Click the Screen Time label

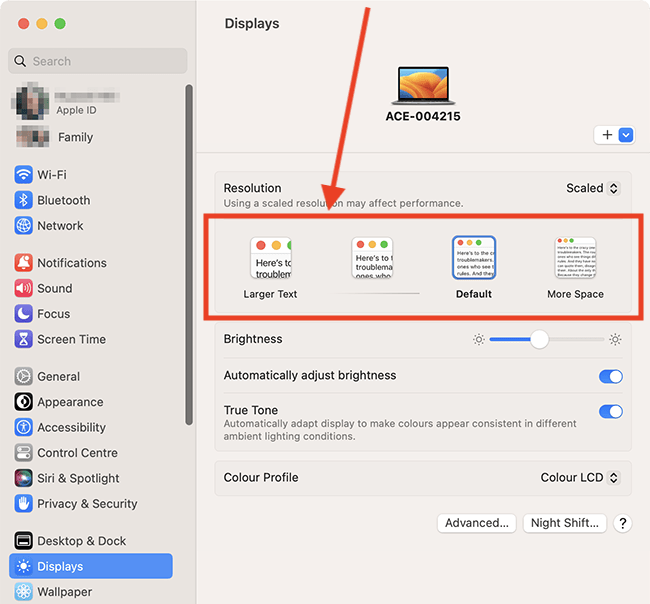point(72,340)
